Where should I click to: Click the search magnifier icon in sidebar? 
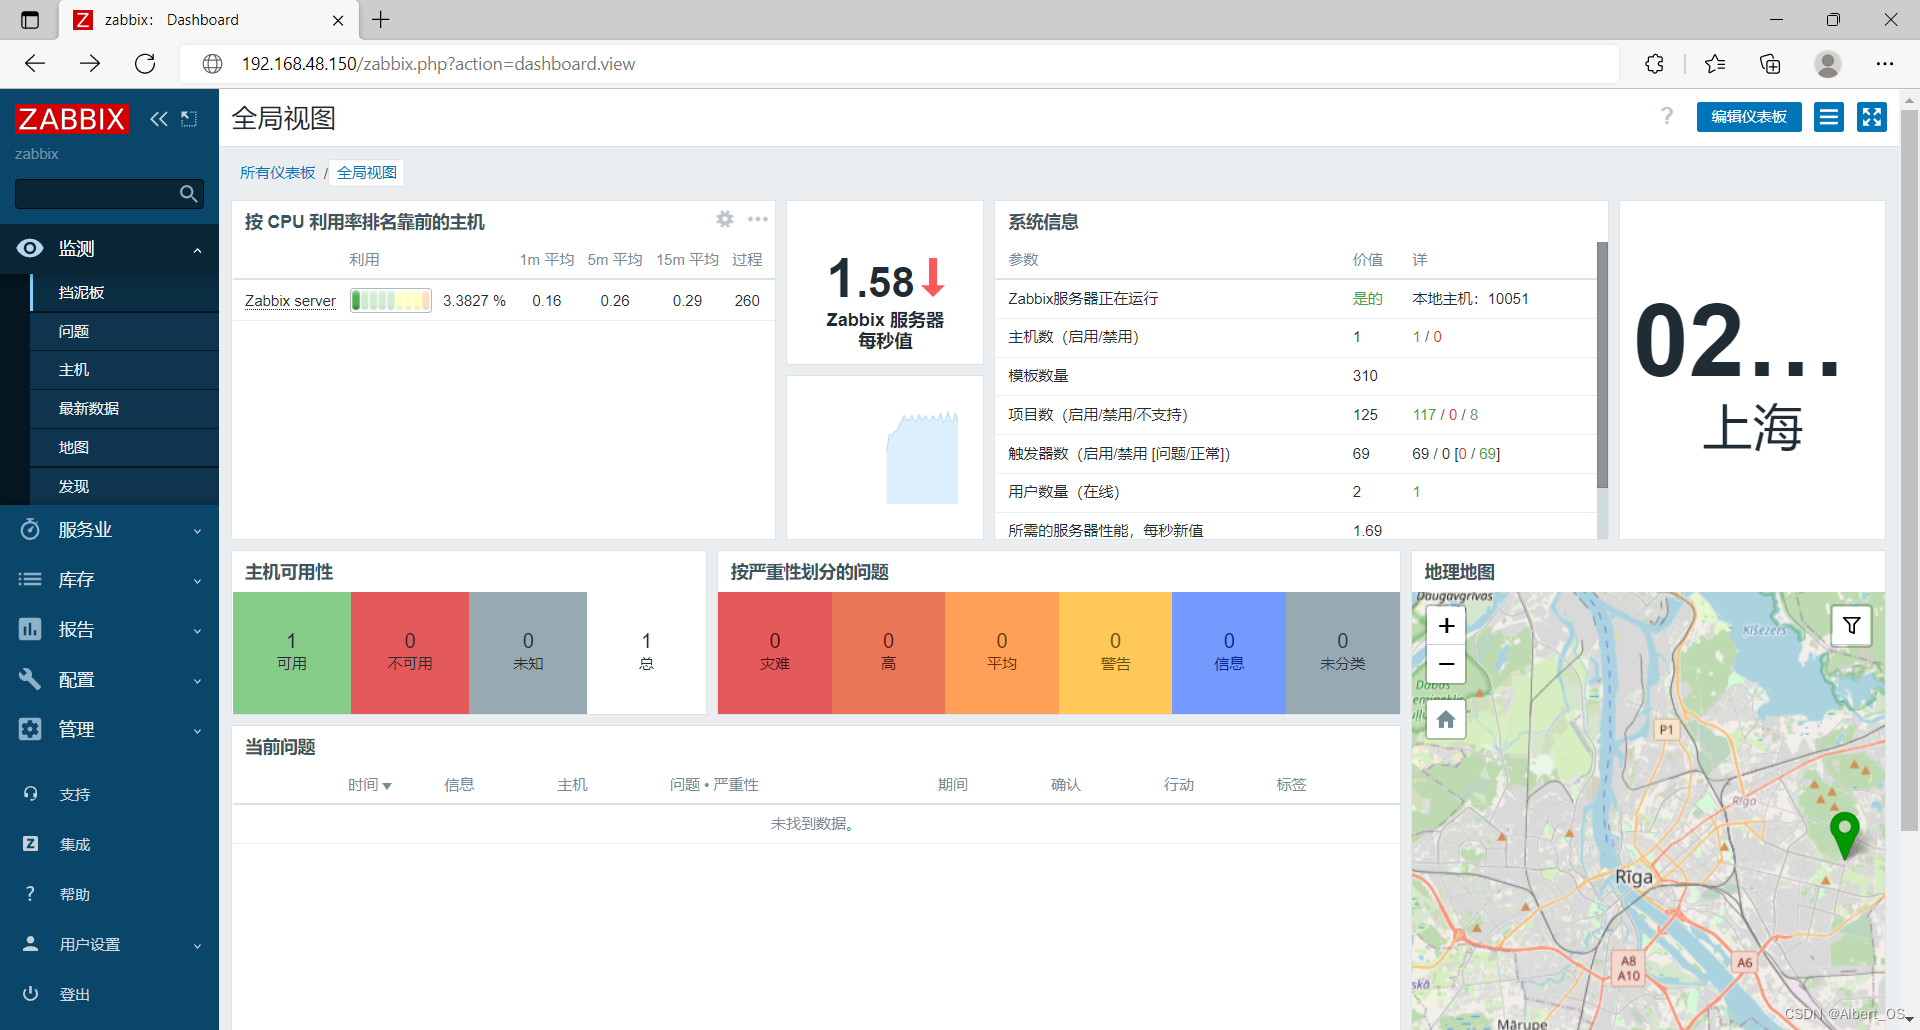point(188,194)
